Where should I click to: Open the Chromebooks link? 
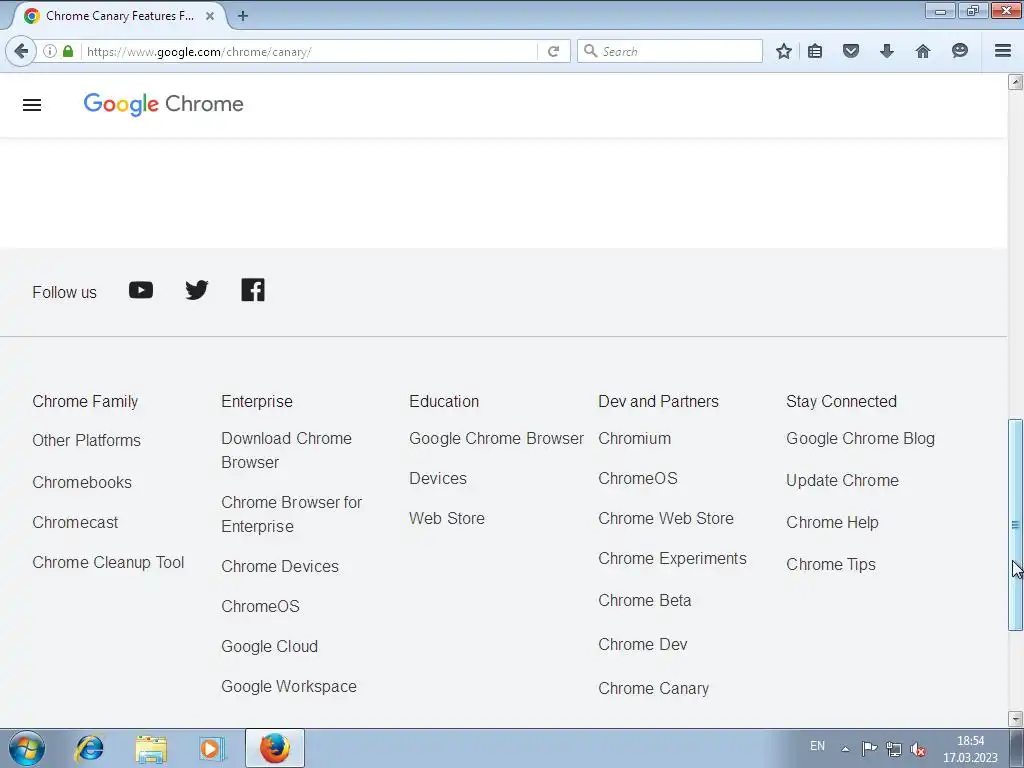click(x=82, y=482)
